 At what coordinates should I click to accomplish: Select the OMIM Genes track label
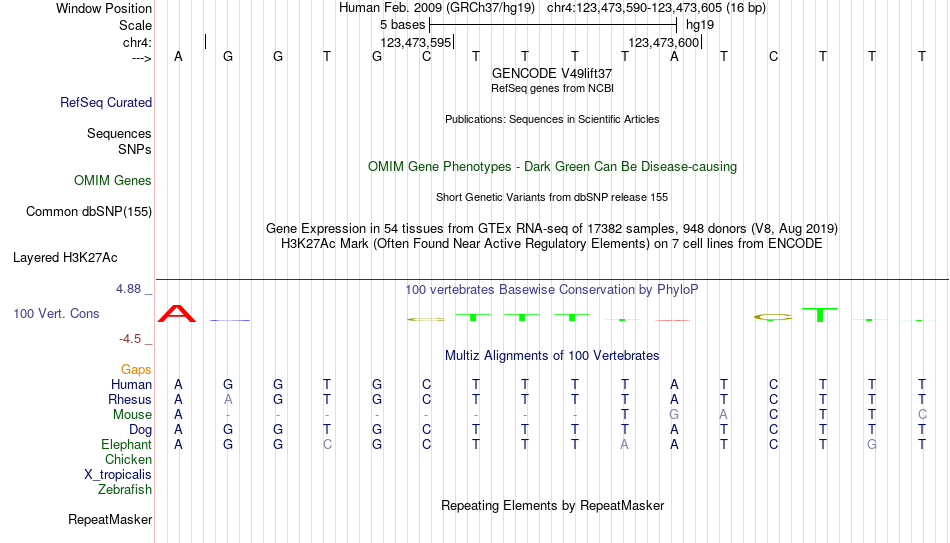pyautogui.click(x=113, y=181)
